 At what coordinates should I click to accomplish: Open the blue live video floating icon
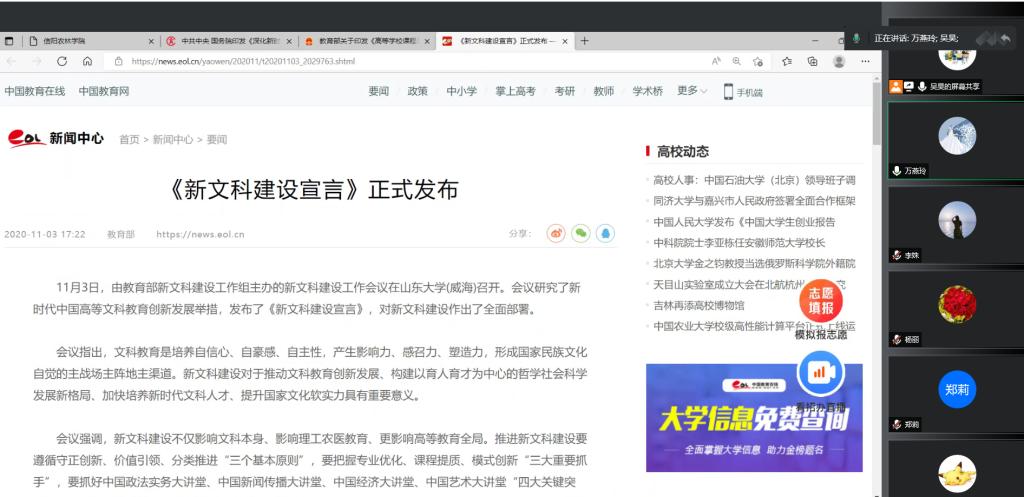pos(820,373)
